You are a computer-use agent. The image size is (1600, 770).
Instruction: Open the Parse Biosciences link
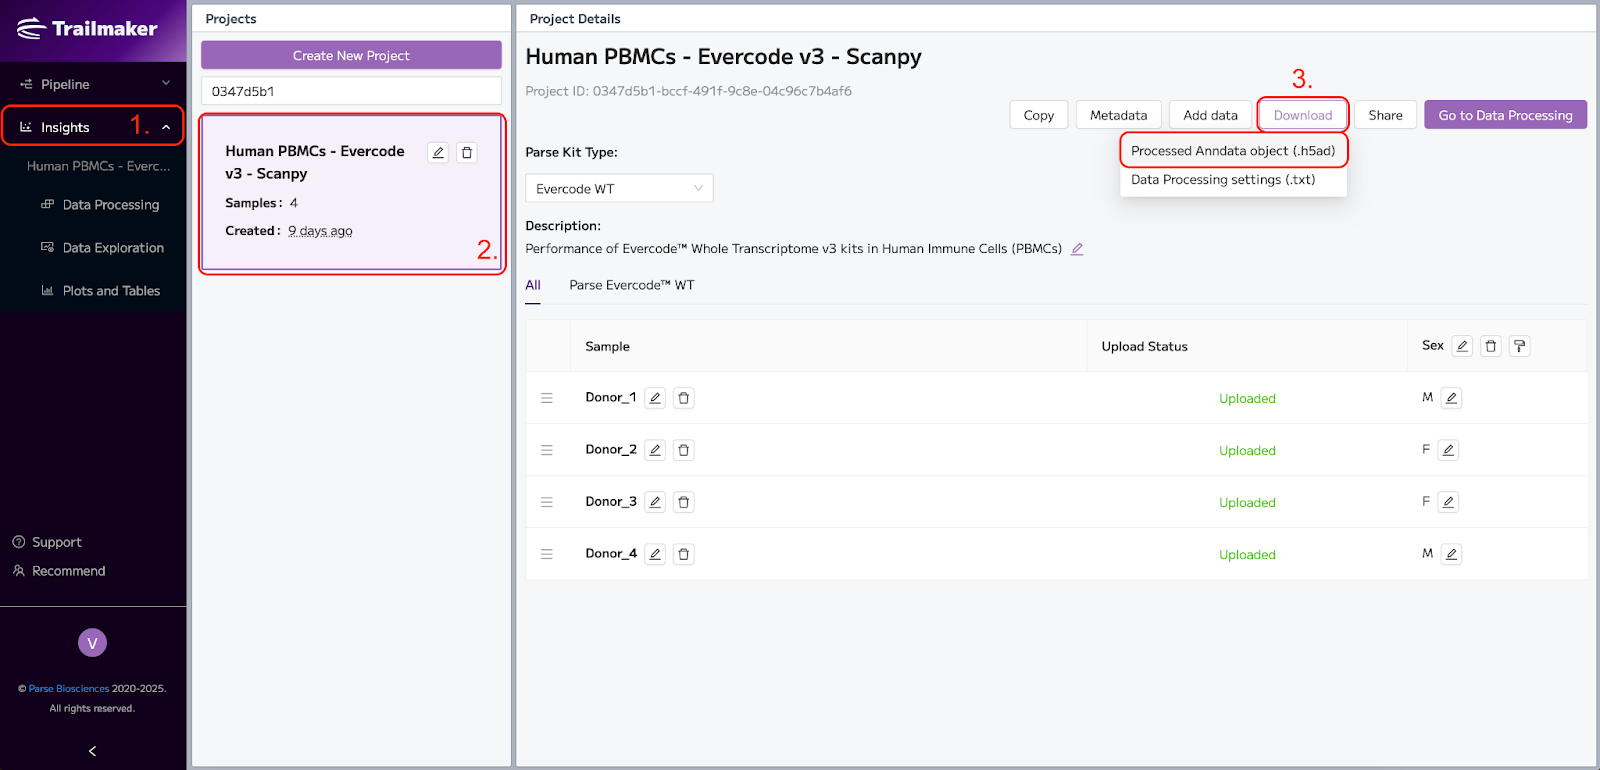coord(69,688)
